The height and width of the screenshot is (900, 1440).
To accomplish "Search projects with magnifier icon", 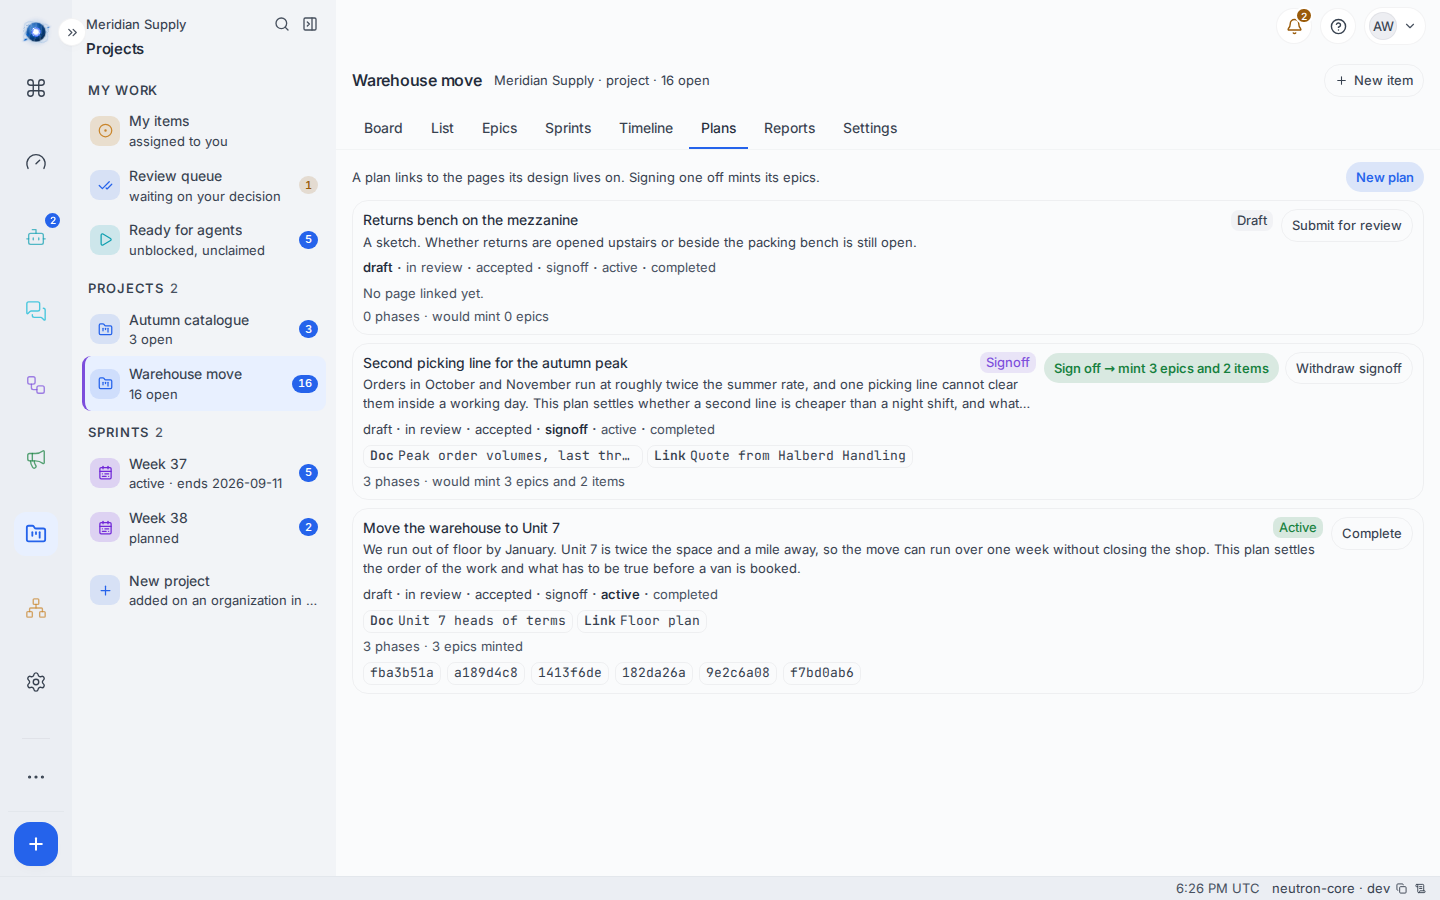I will click(282, 24).
